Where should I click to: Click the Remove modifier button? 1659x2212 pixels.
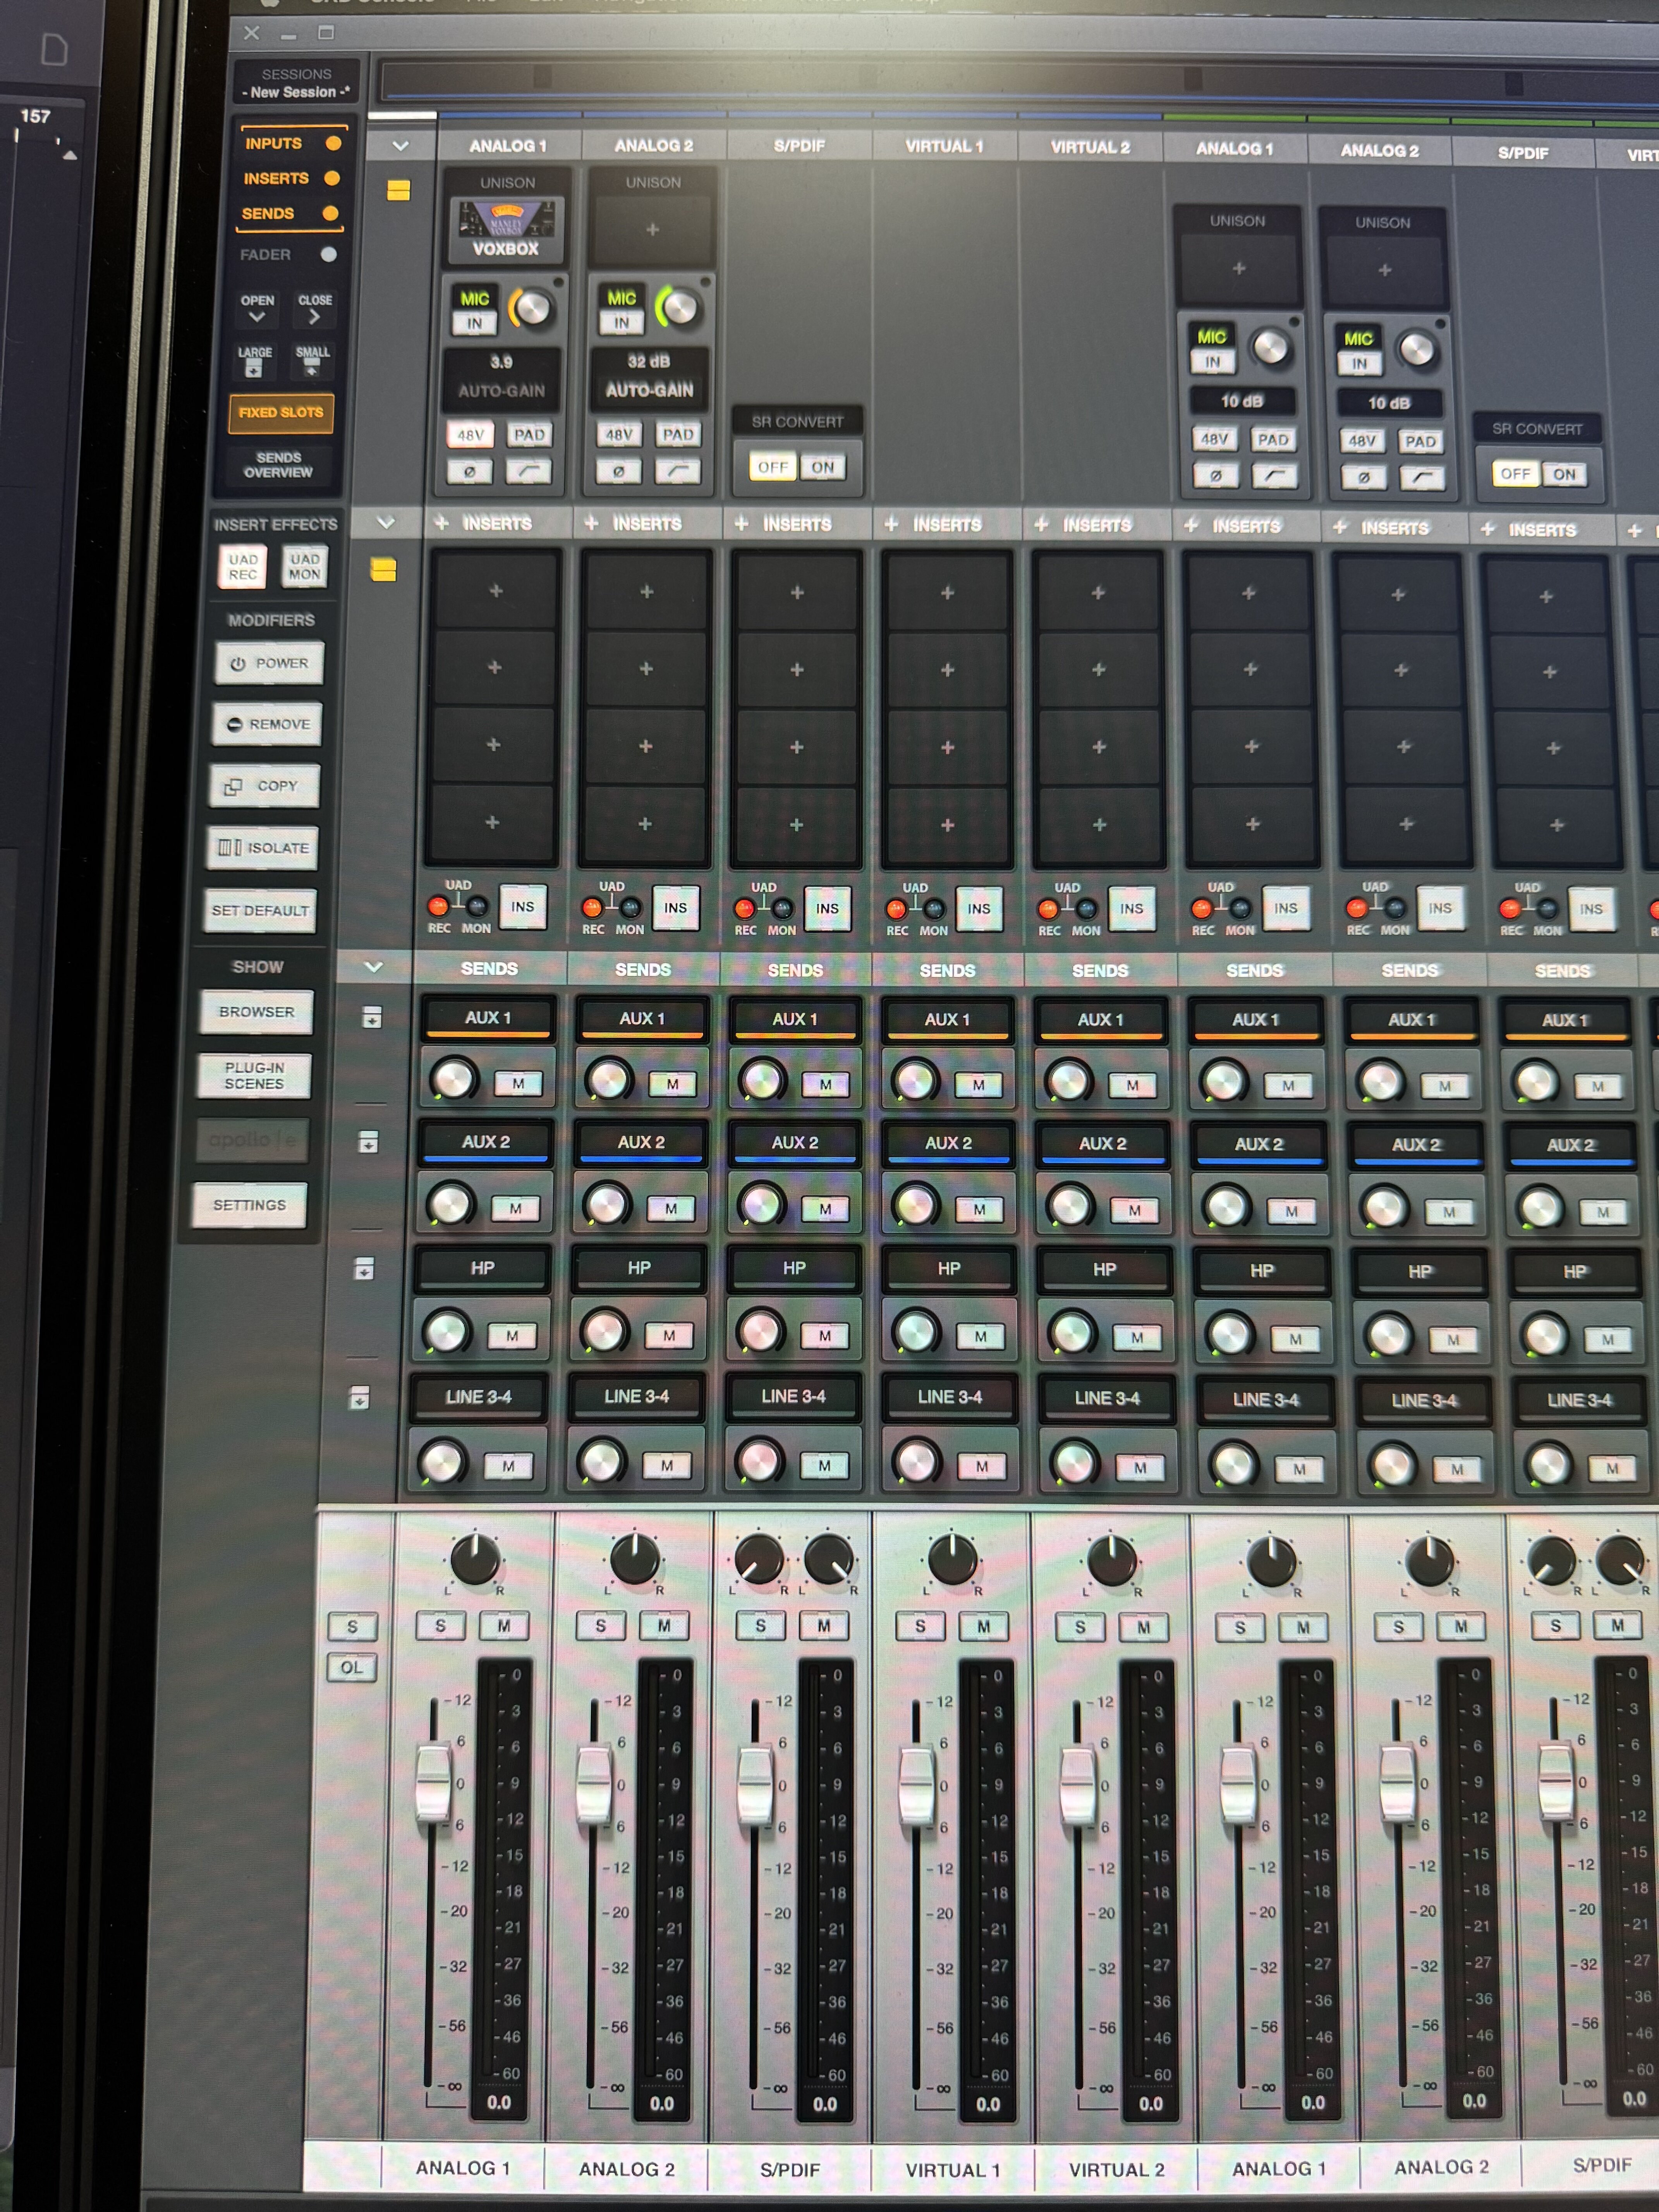pyautogui.click(x=267, y=724)
